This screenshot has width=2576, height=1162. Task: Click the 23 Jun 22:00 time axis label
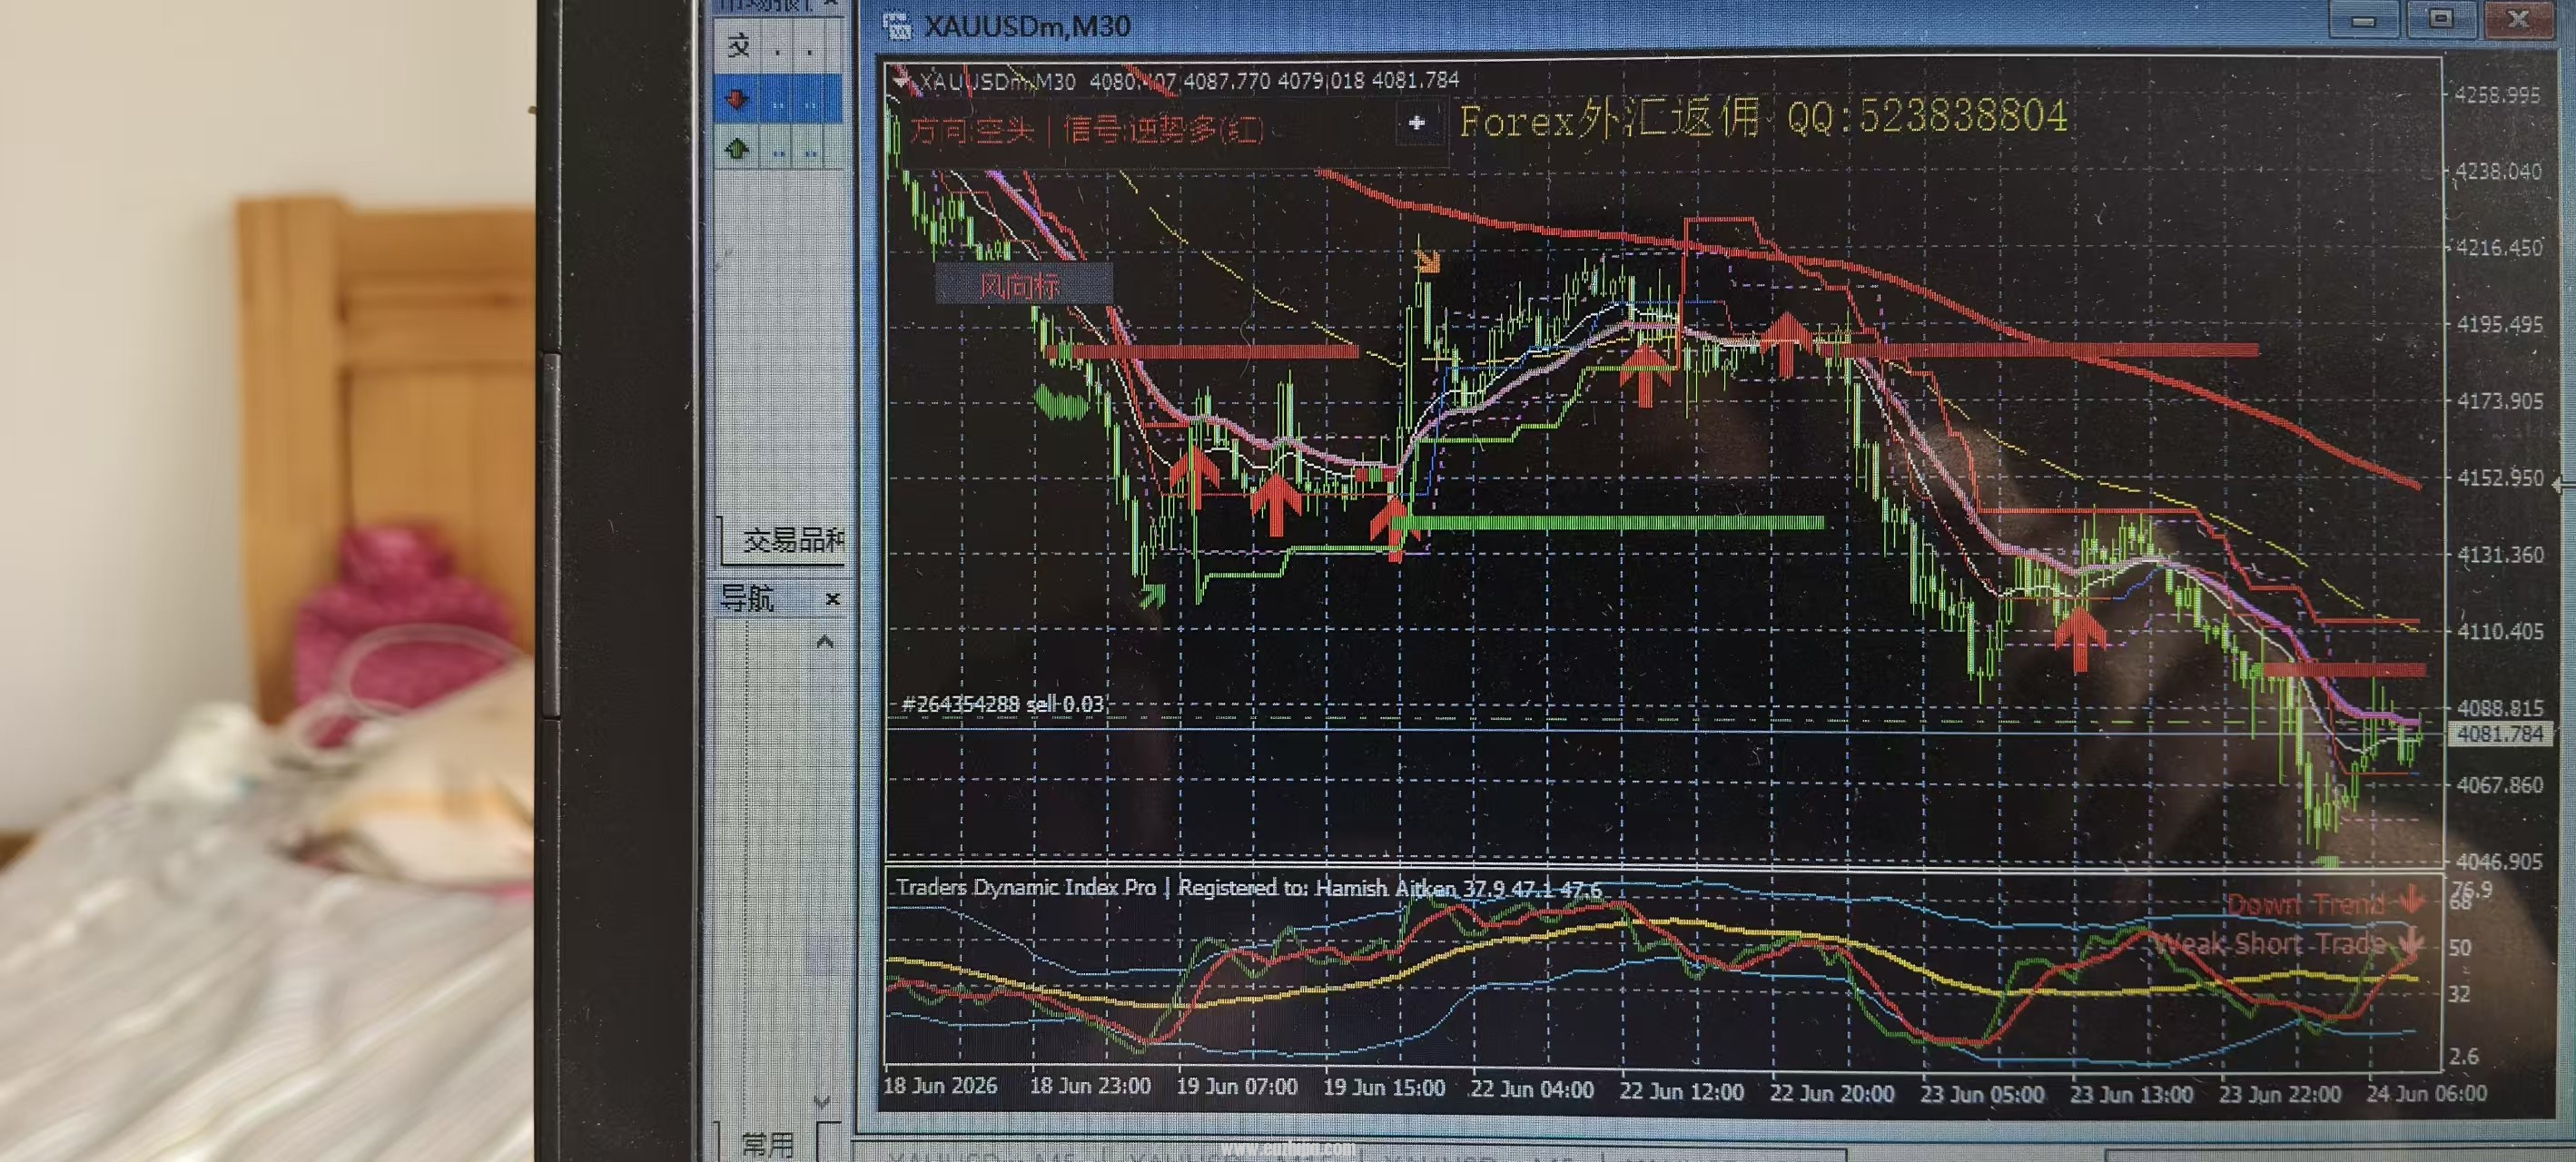(x=2280, y=1095)
